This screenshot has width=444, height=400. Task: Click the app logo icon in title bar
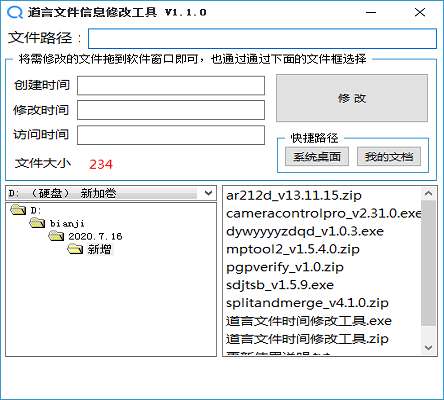[15, 12]
